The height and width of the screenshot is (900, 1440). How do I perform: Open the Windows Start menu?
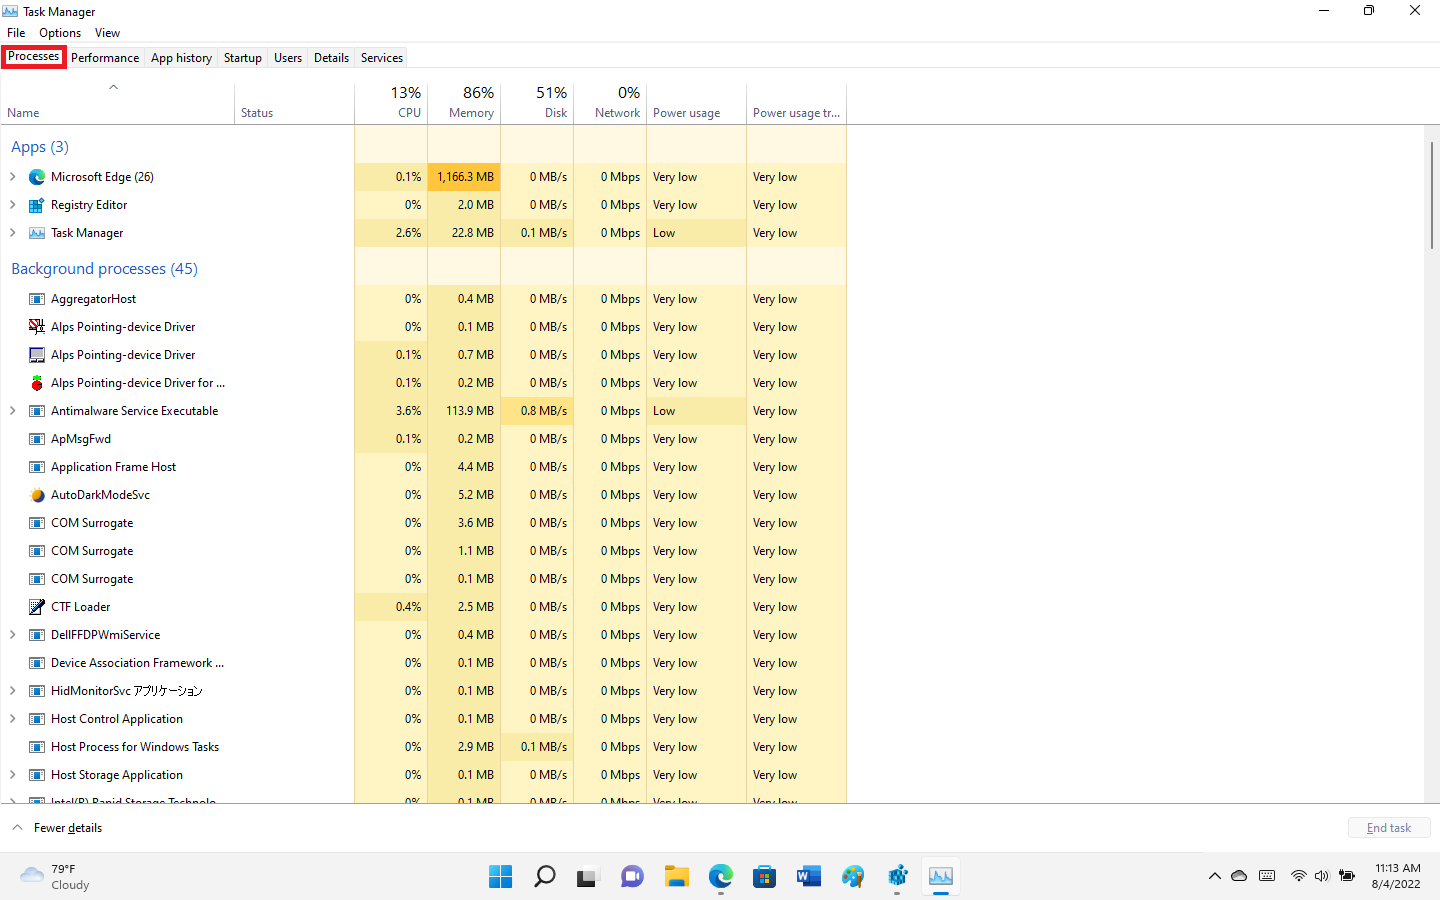tap(500, 877)
